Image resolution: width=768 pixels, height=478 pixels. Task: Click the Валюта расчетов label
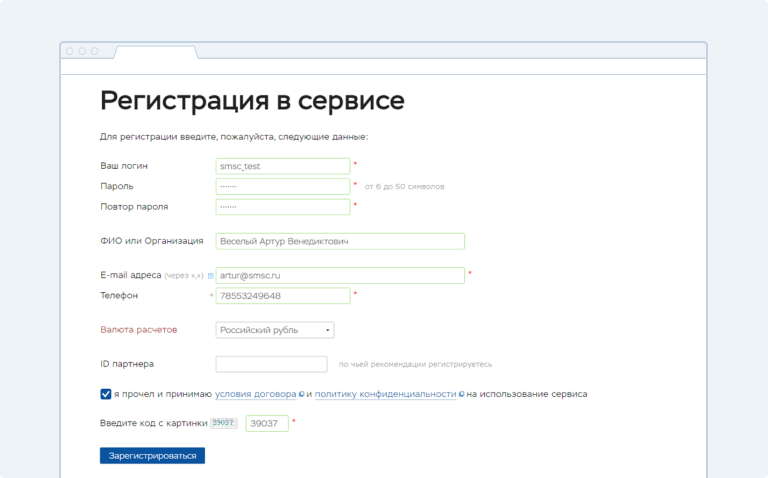[x=139, y=330]
